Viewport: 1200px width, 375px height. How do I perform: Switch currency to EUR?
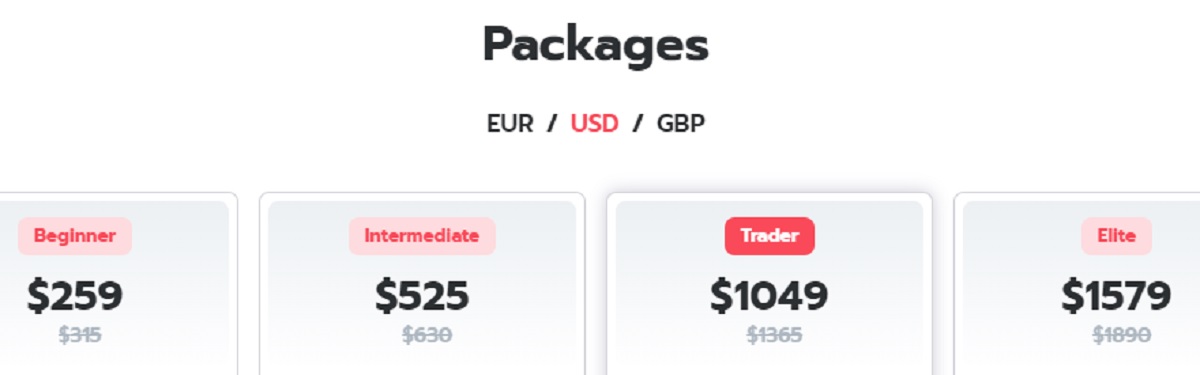510,124
